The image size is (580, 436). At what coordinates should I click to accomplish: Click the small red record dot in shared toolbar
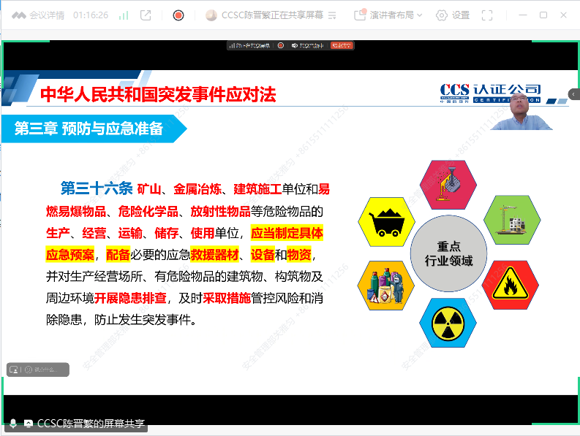pos(281,45)
